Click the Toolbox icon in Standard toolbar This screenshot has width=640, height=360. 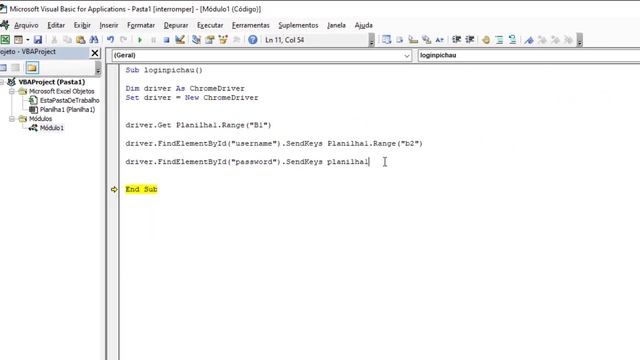point(236,40)
